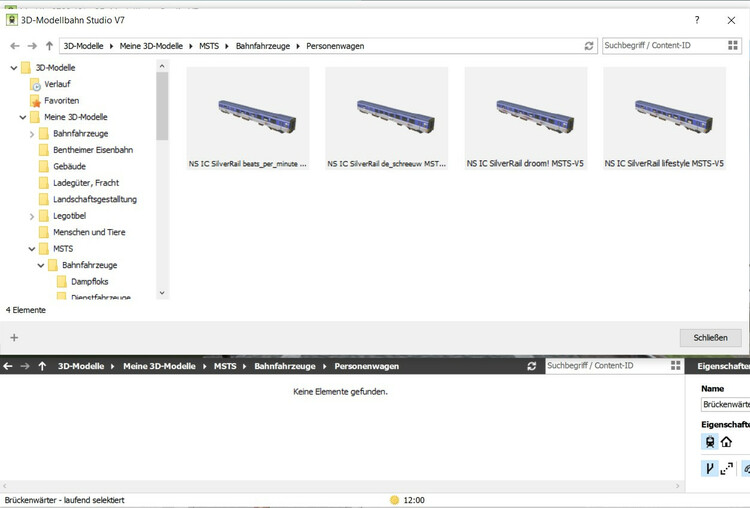This screenshot has height=508, width=750.
Task: Go up one folder in dialog
Action: (49, 46)
